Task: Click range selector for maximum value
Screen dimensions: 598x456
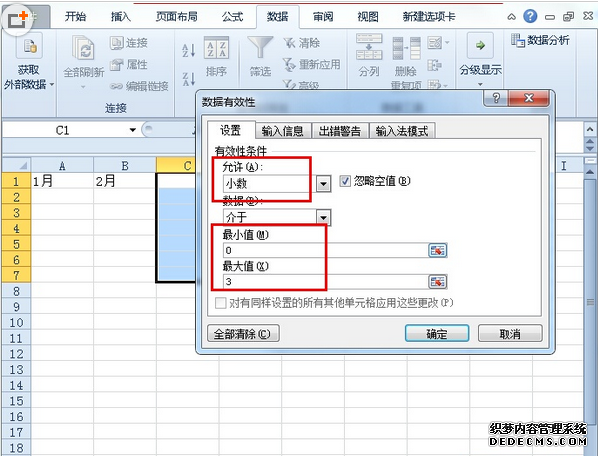Action: 437,282
